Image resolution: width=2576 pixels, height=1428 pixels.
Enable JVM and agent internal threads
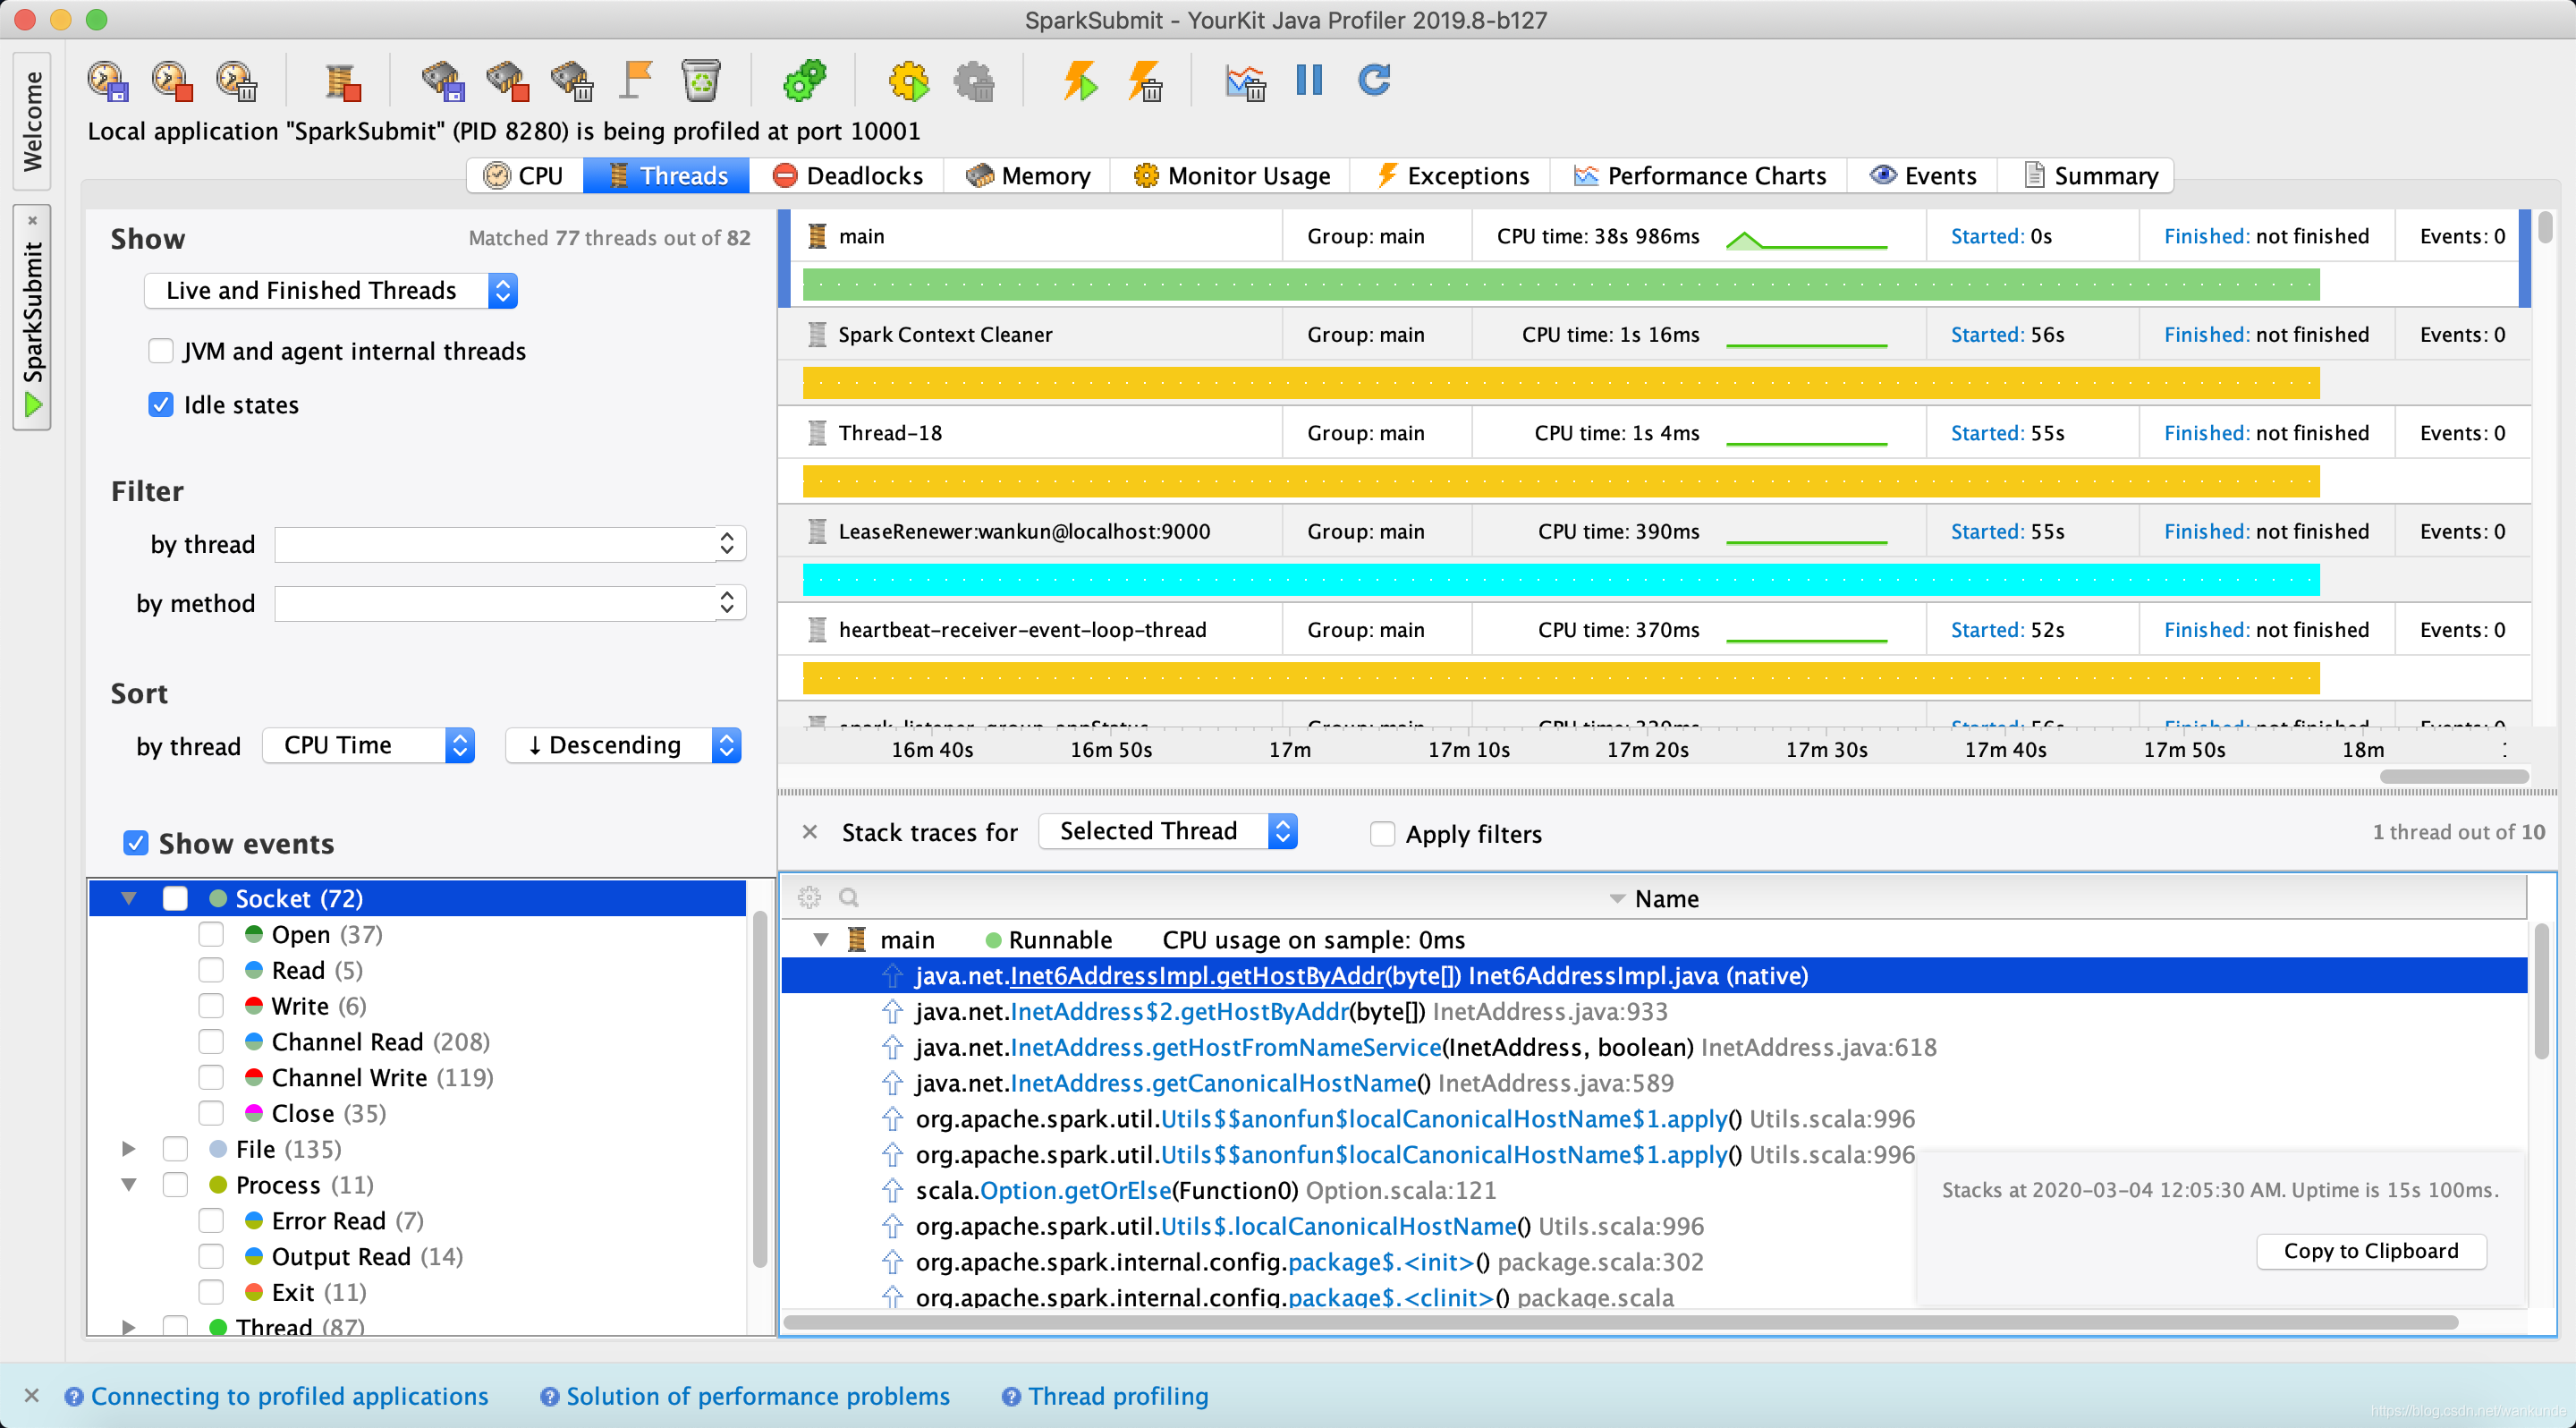[161, 351]
